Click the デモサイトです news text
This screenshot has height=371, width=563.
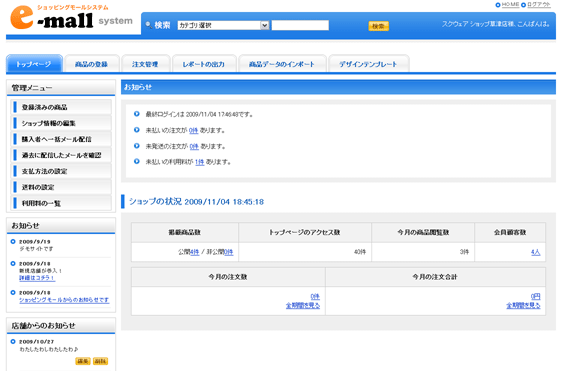[36, 249]
